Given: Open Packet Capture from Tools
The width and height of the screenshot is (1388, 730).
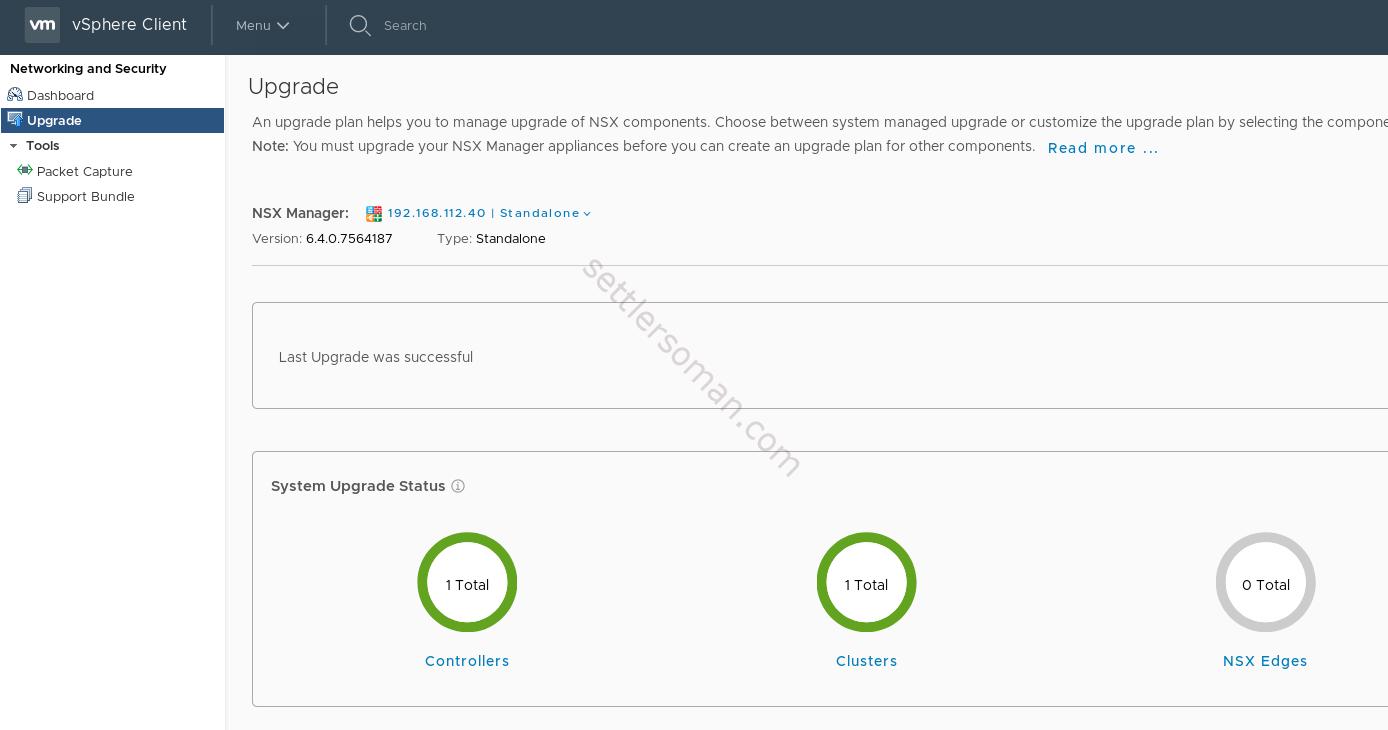Looking at the screenshot, I should point(84,171).
